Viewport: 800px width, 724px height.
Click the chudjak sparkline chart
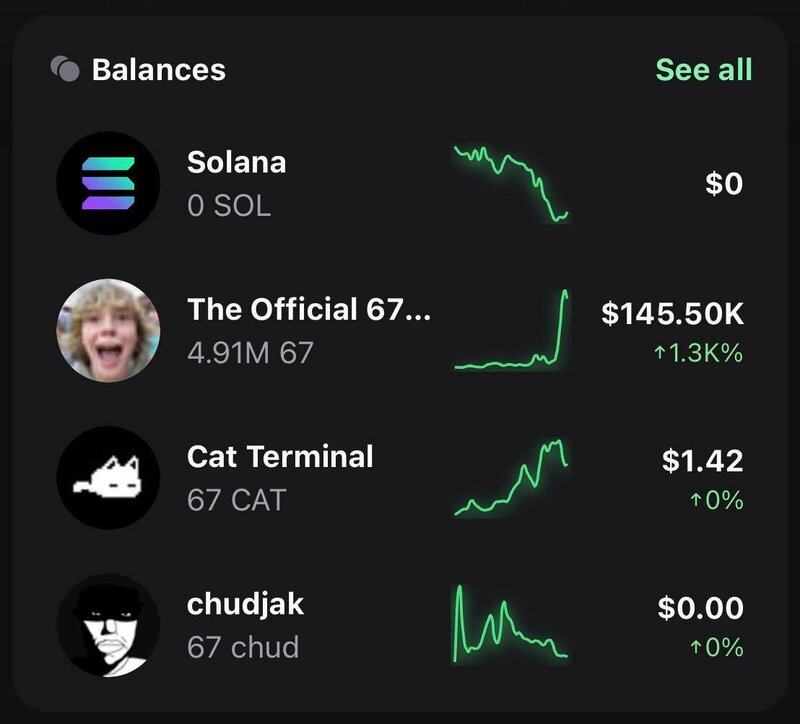[x=512, y=623]
